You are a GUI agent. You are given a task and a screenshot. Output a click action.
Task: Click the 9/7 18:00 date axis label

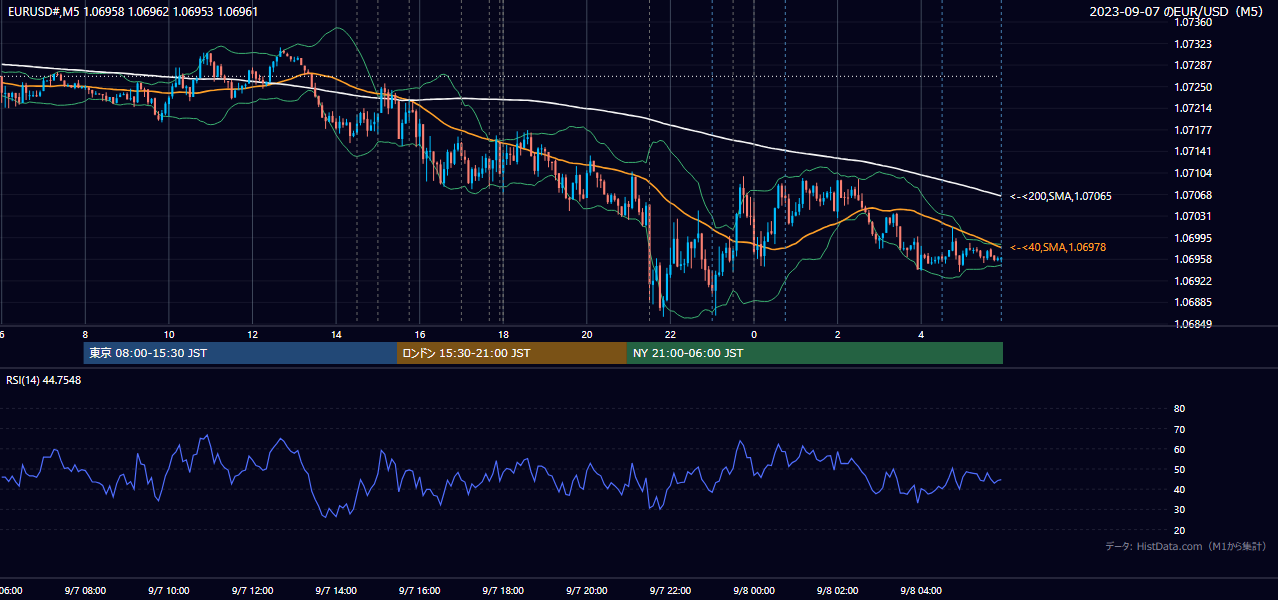(x=503, y=591)
